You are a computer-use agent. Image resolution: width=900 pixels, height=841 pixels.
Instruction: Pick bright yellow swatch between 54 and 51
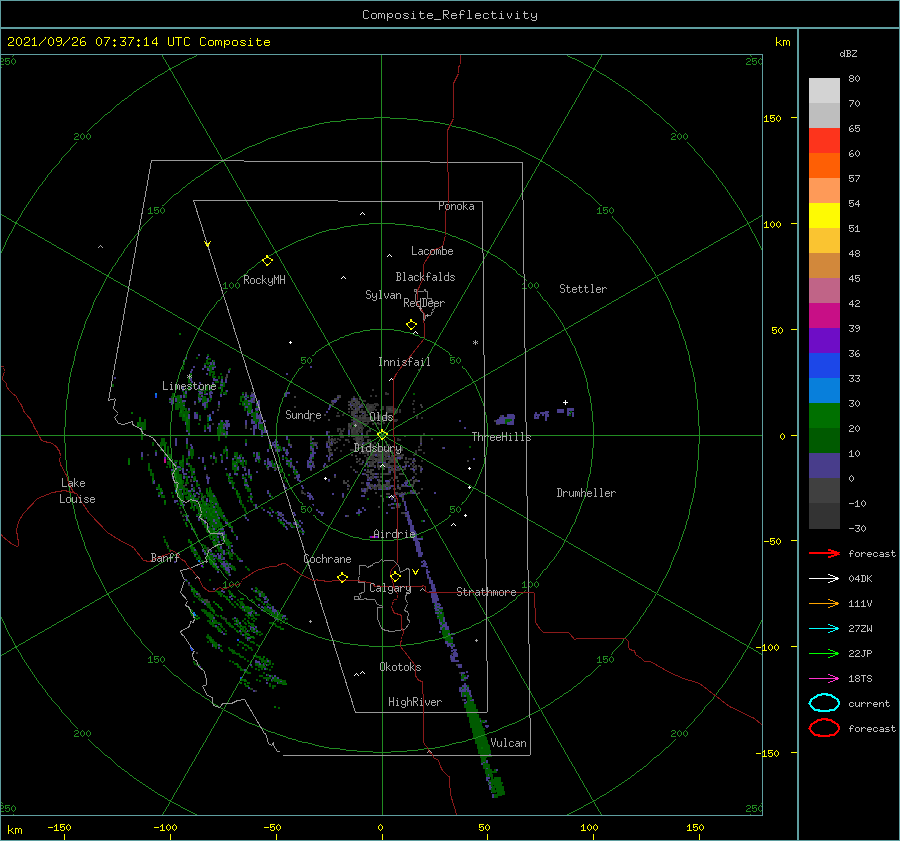click(x=824, y=216)
